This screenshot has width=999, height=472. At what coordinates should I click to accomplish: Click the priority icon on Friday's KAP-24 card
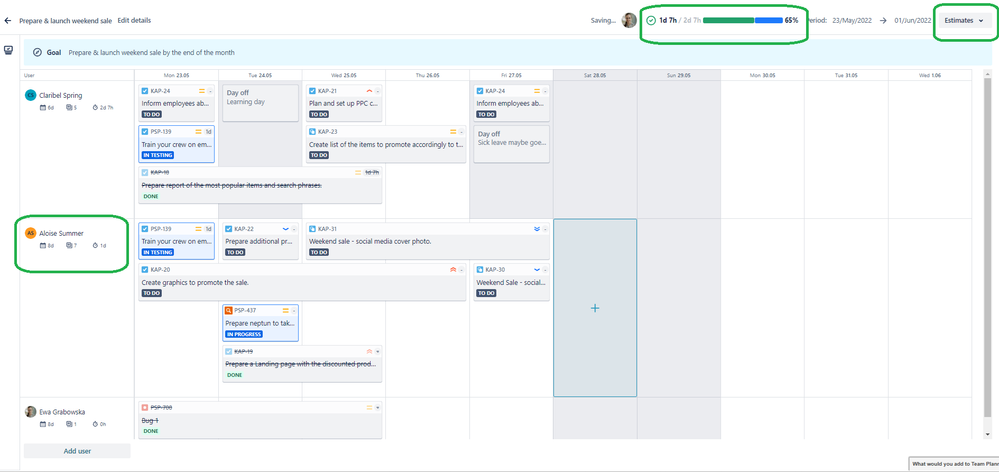[537, 91]
